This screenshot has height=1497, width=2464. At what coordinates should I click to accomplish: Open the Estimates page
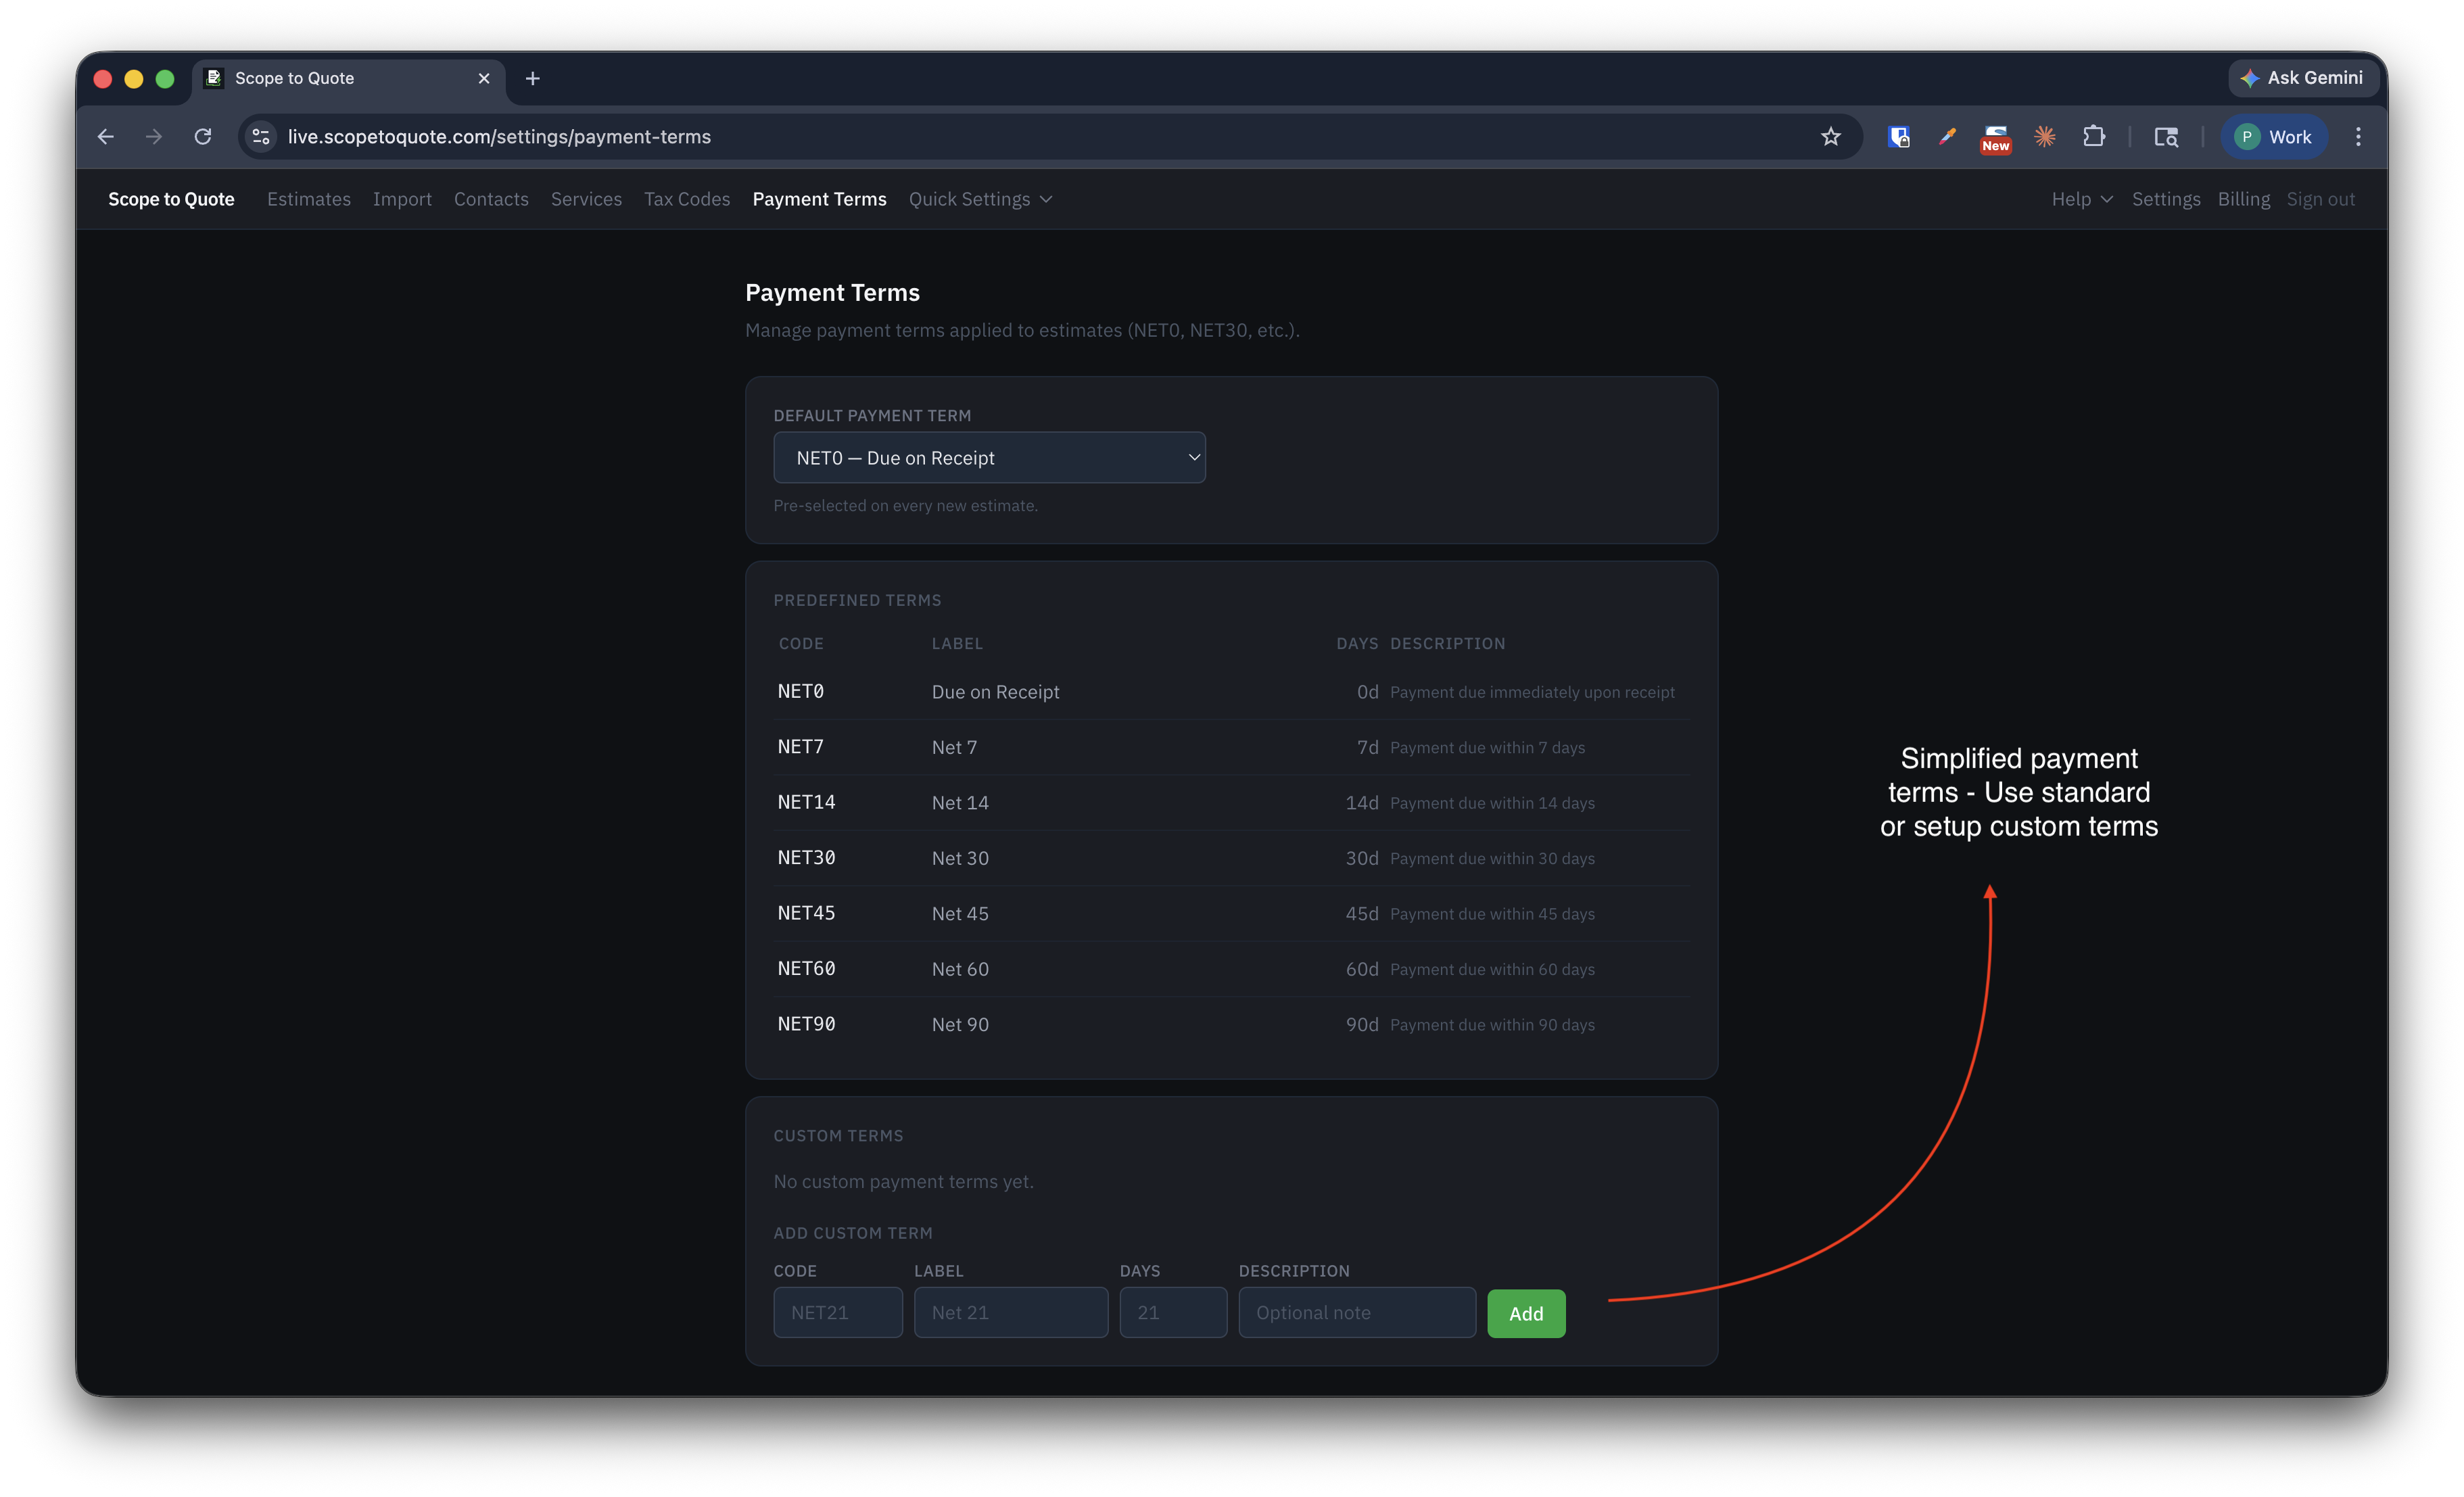coord(308,199)
